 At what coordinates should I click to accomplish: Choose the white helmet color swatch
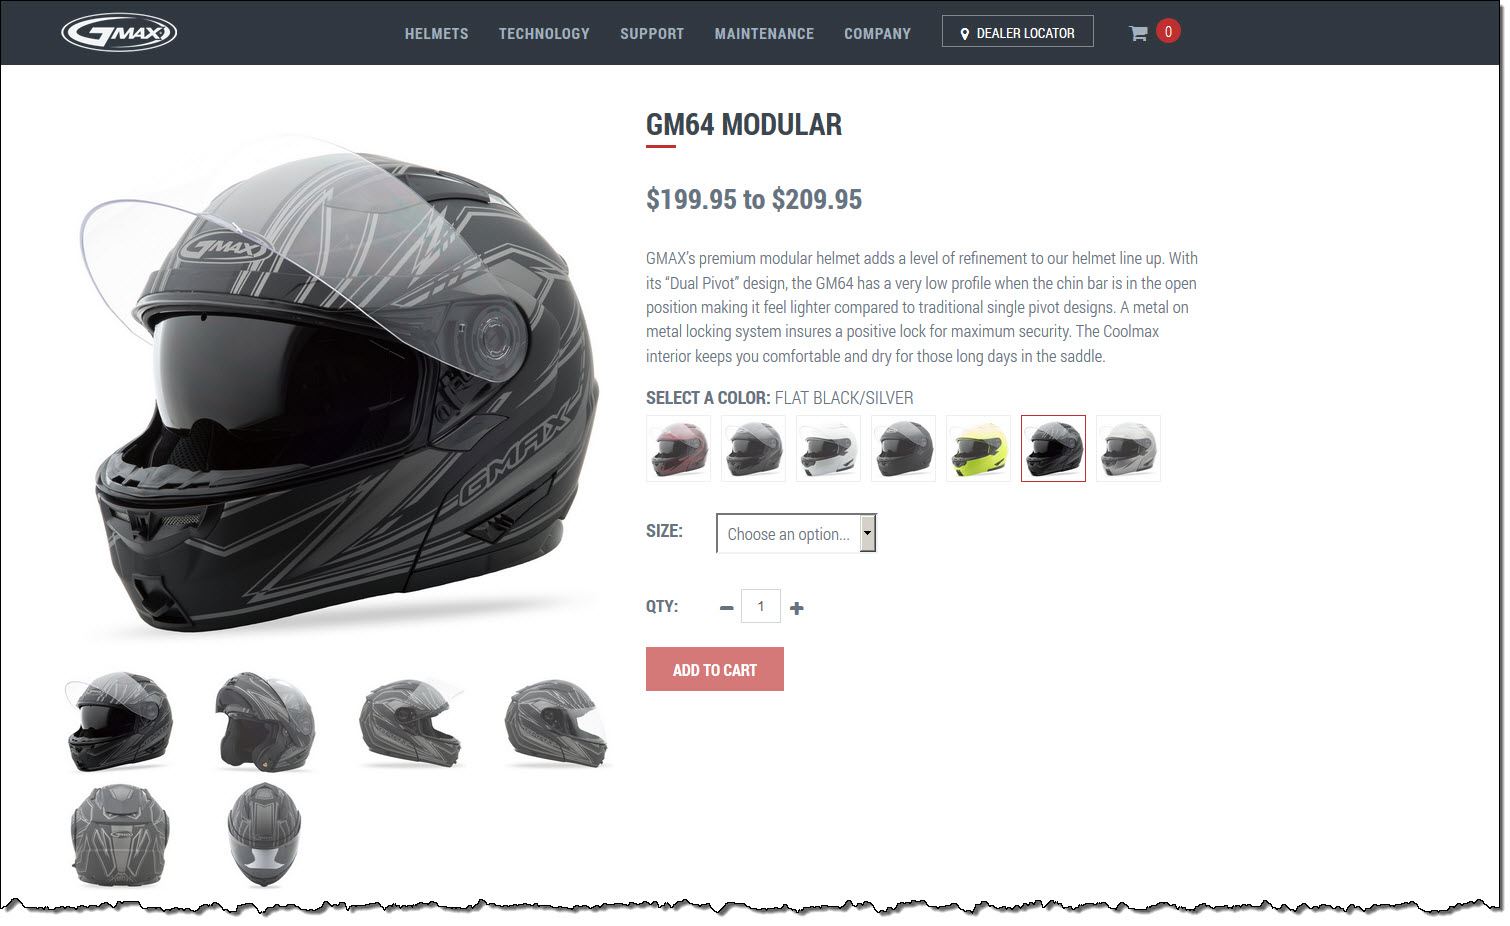[x=828, y=448]
